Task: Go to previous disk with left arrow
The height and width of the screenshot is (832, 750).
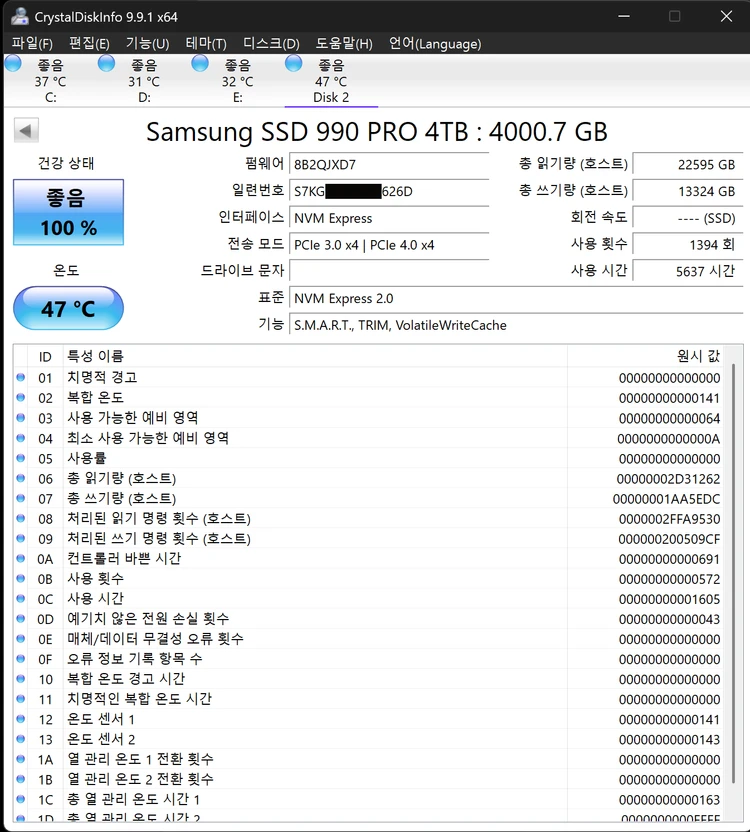Action: tap(26, 131)
